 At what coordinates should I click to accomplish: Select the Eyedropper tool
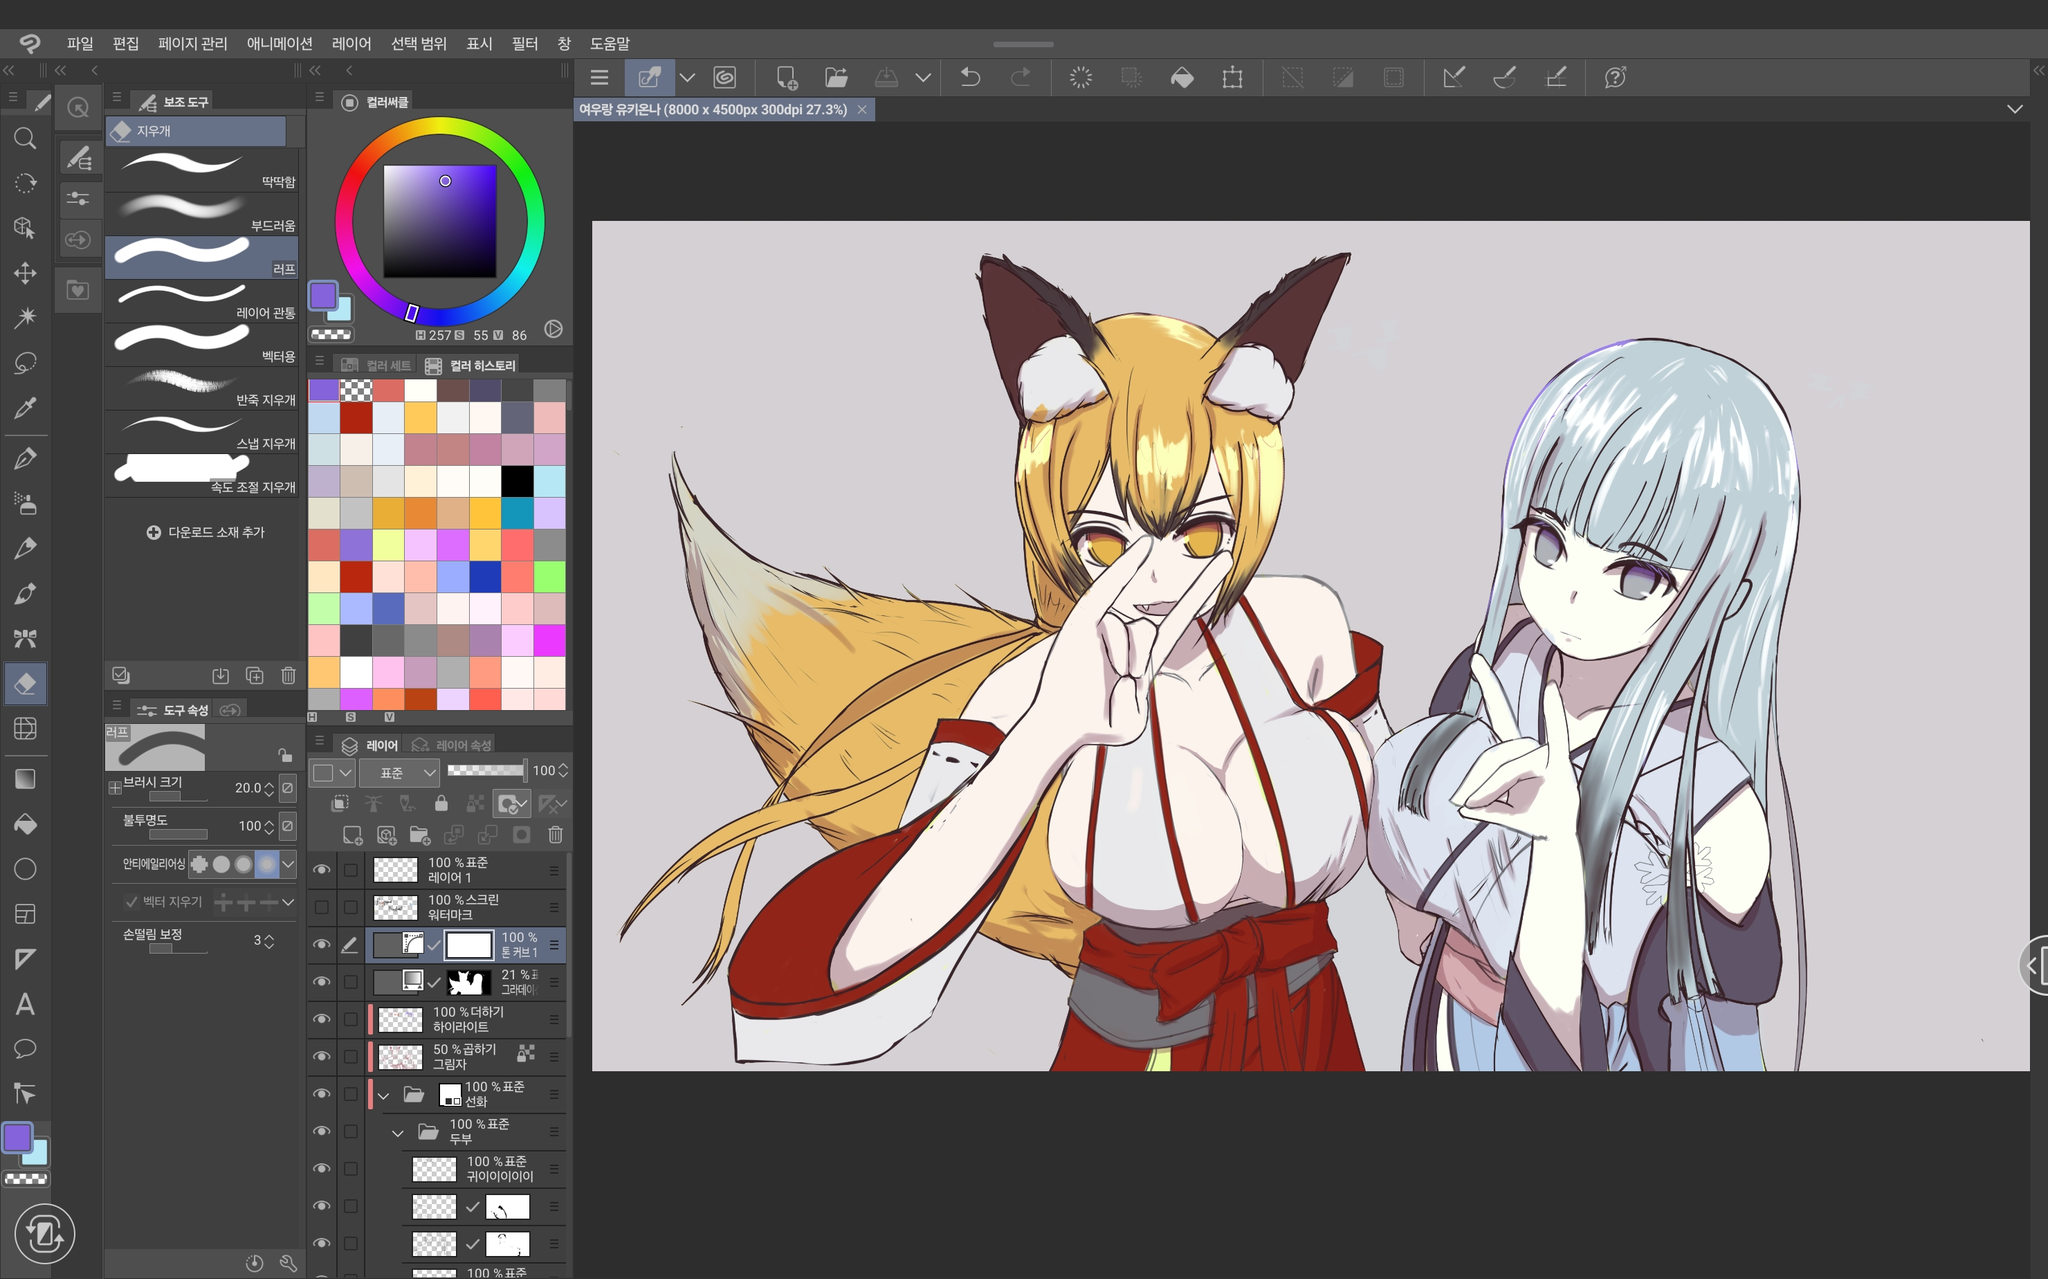click(25, 408)
